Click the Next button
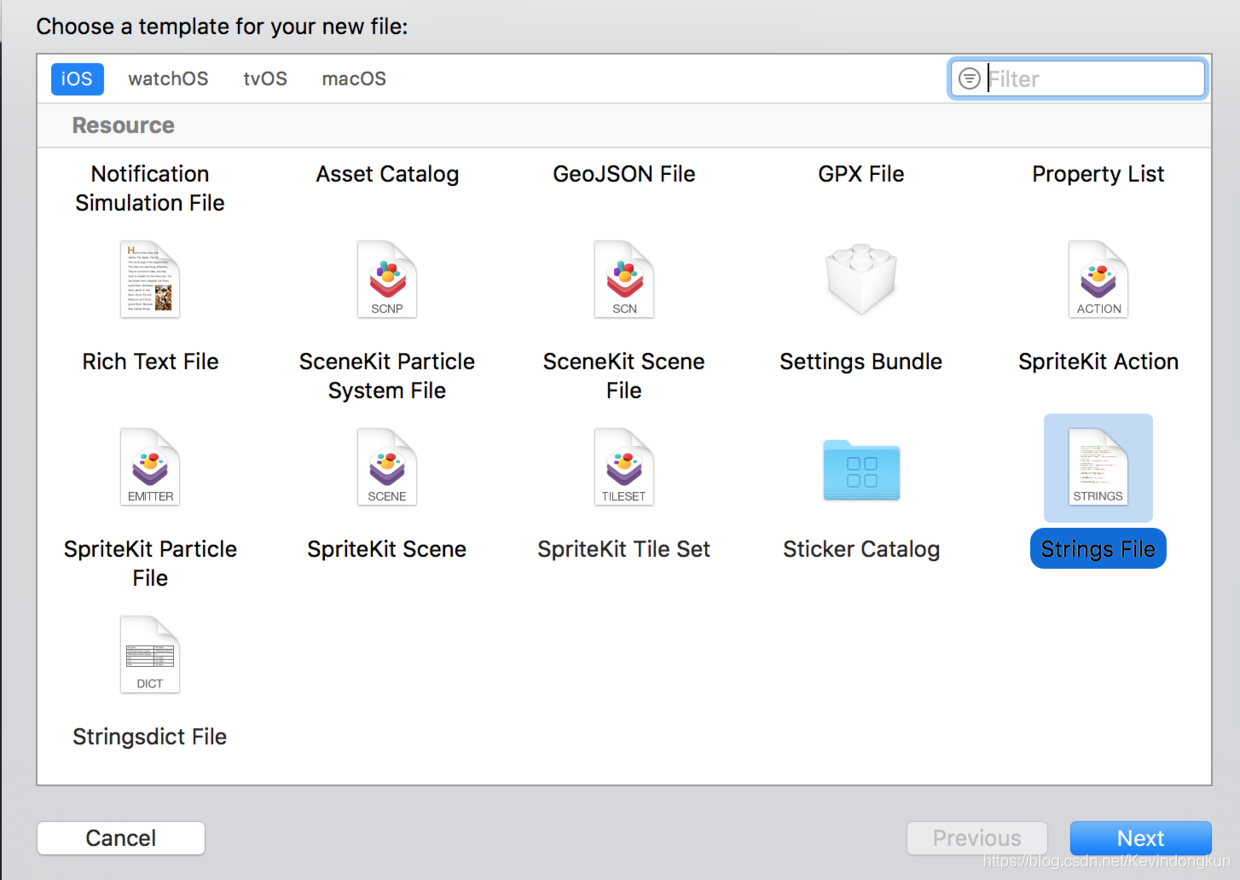The width and height of the screenshot is (1240, 880). pyautogui.click(x=1141, y=838)
